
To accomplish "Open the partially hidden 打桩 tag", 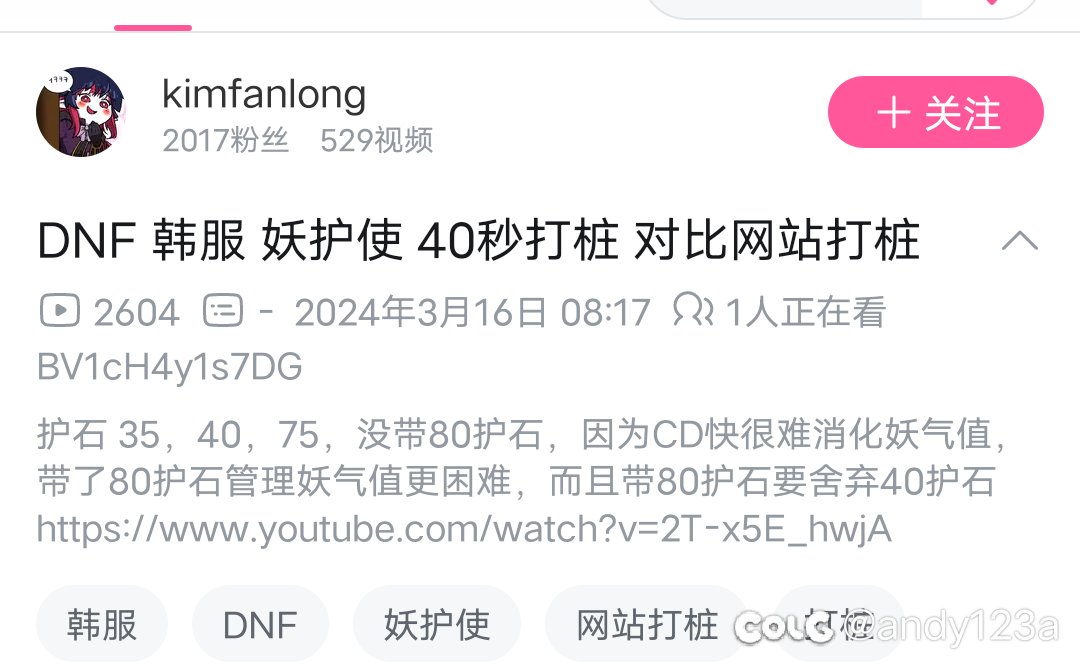I will click(x=839, y=625).
